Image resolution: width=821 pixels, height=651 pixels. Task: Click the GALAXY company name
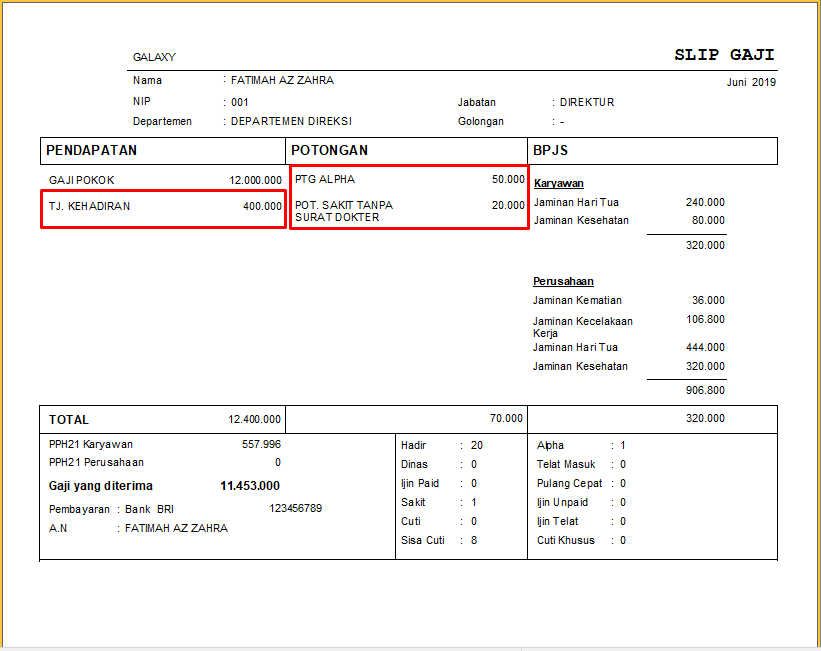point(154,58)
